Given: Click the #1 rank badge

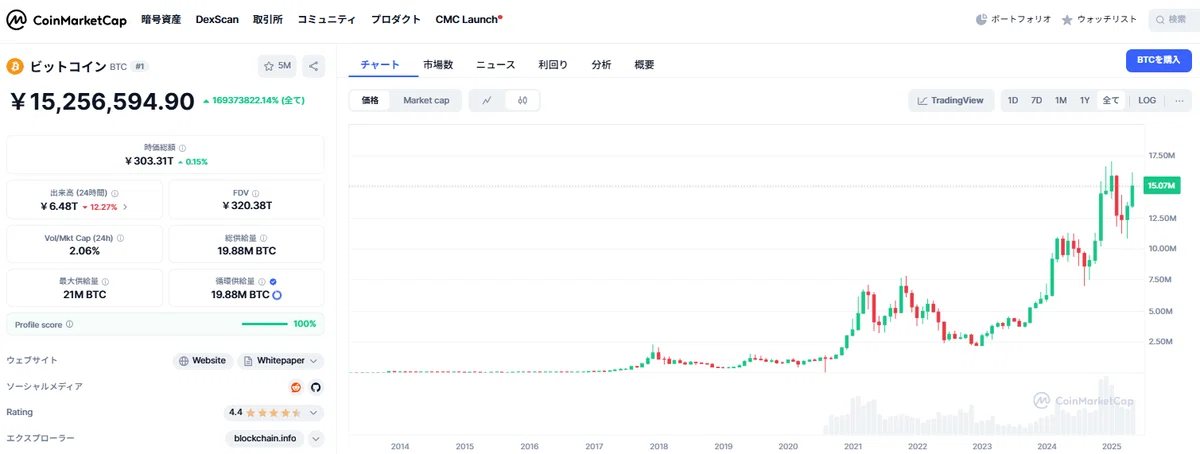Looking at the screenshot, I should 140,67.
